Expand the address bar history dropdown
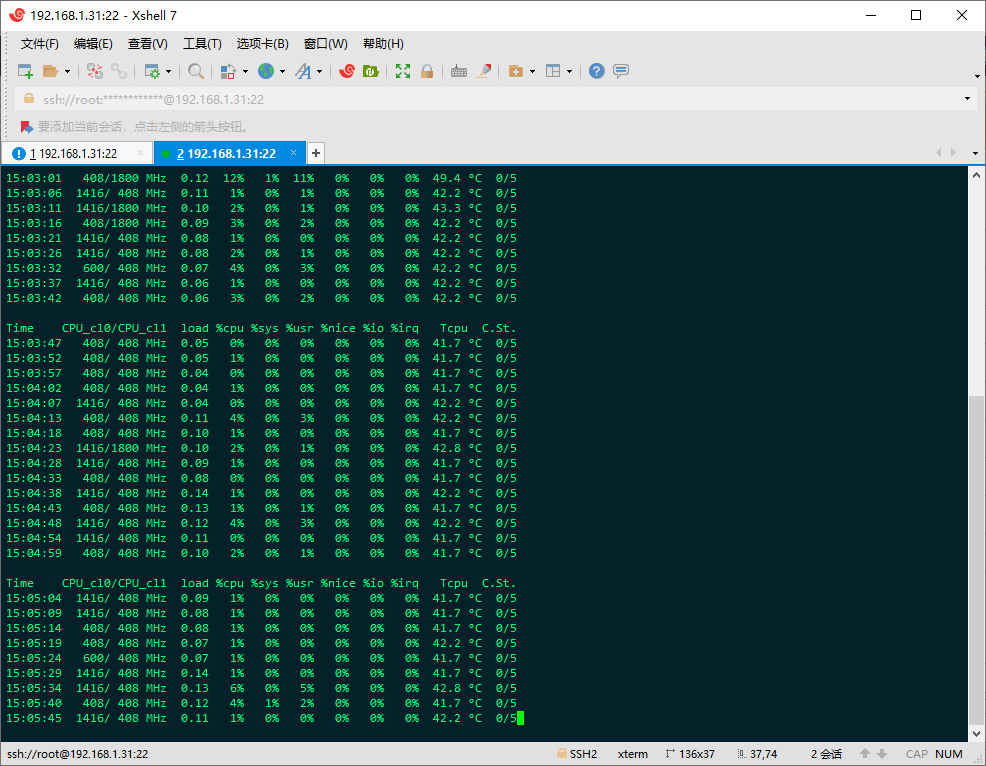The height and width of the screenshot is (766, 986). (967, 99)
